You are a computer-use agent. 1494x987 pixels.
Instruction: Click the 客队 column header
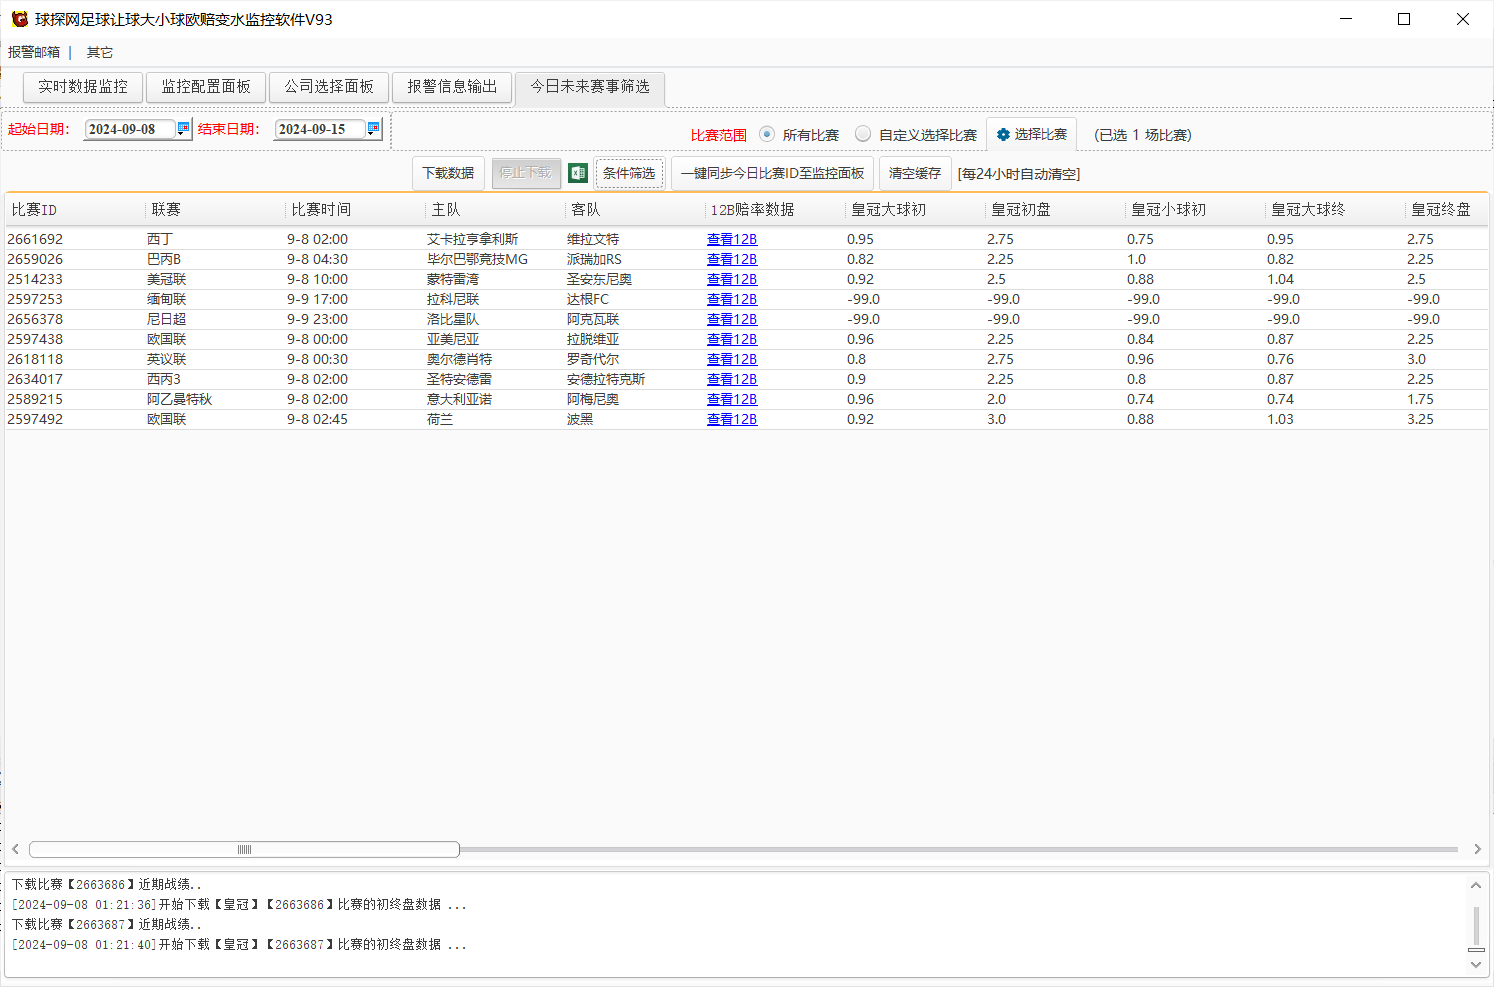[x=635, y=210]
